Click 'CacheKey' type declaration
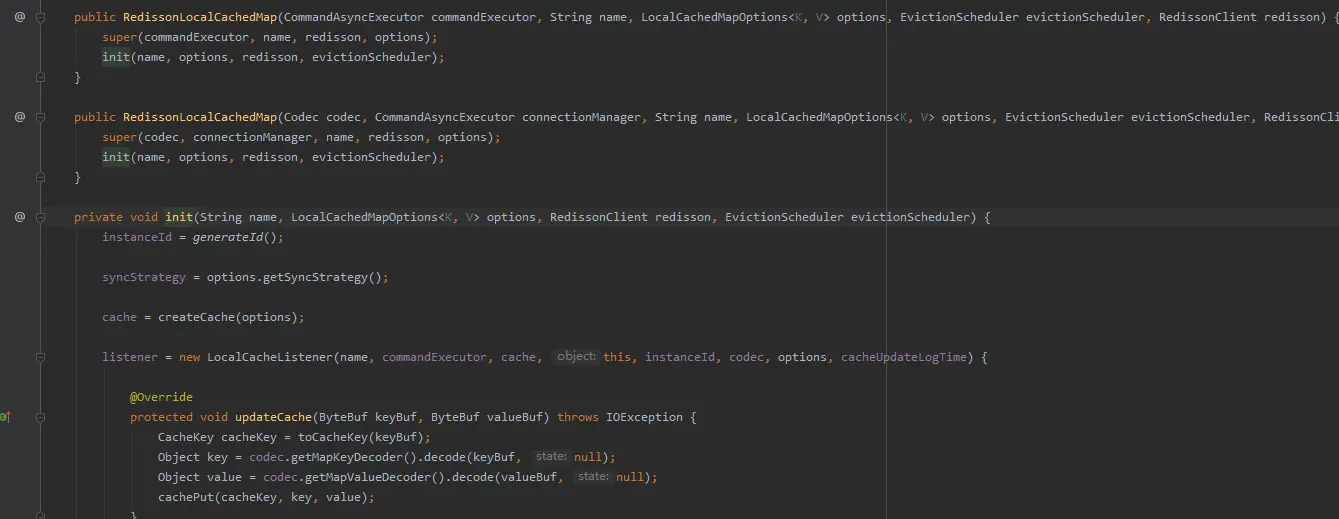The height and width of the screenshot is (519, 1339). pos(186,437)
